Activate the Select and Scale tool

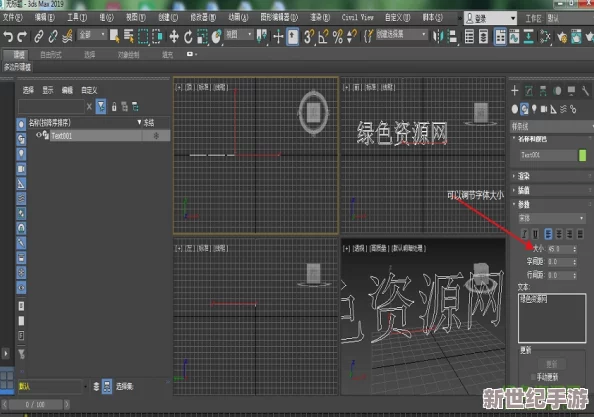[202, 37]
